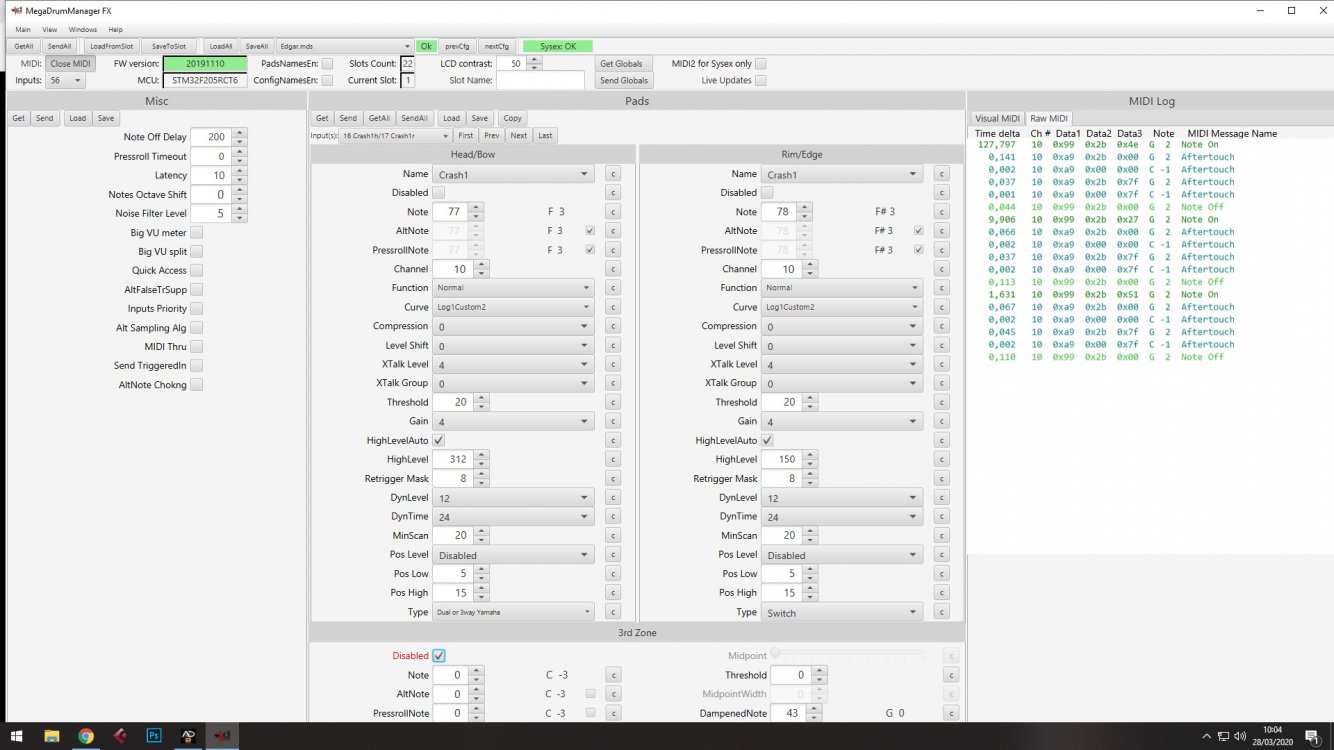
Task: Enable MIDI Thru in Misc panel
Action: 196,346
